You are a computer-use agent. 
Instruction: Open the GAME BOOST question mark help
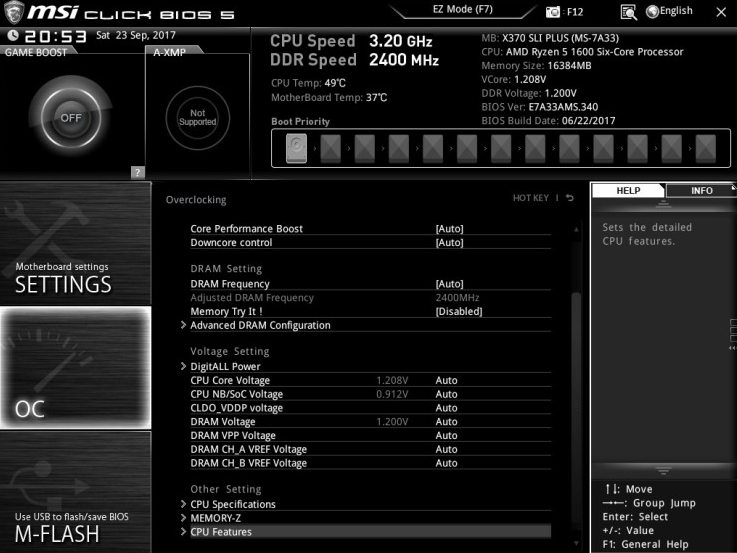pos(137,172)
